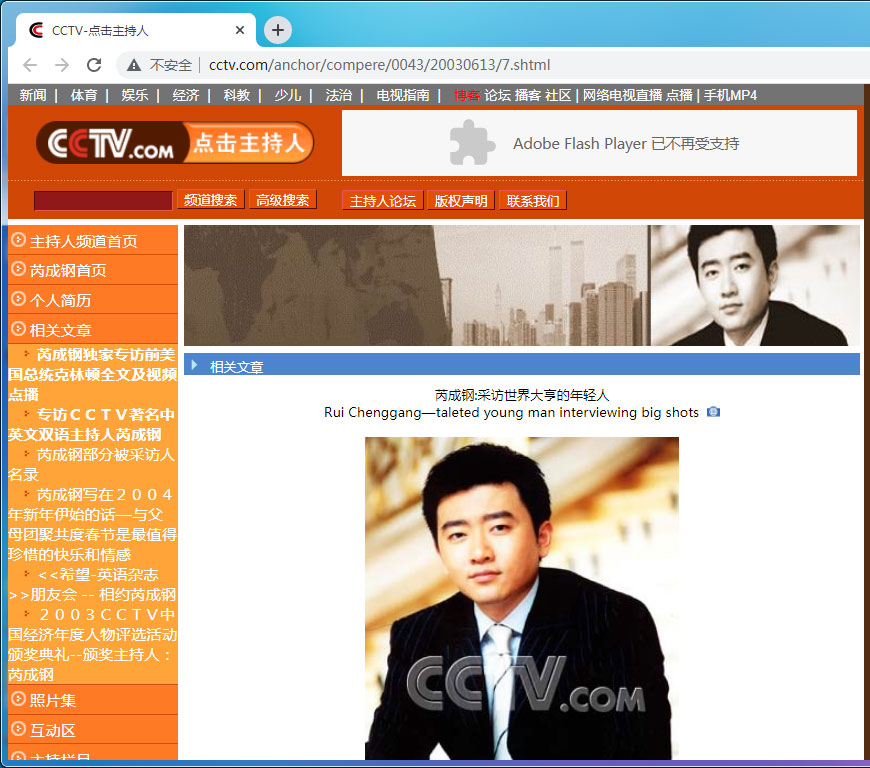Open the 版权声明 button
Screen dimensions: 870x768
(461, 200)
